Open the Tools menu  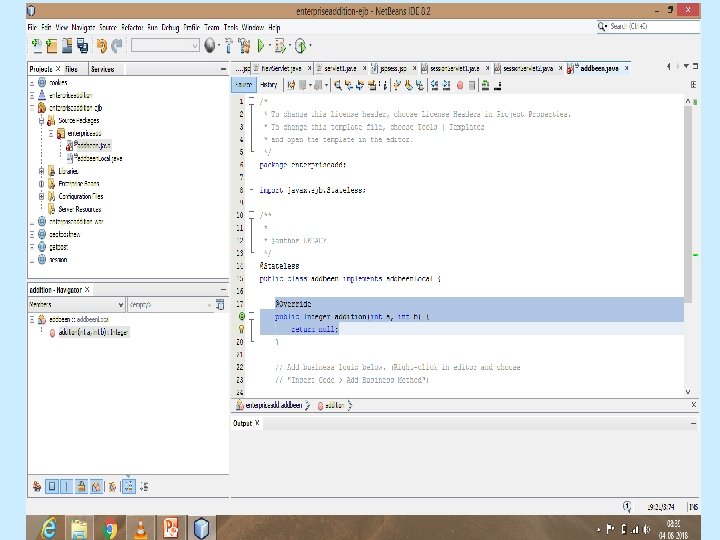[x=231, y=28]
